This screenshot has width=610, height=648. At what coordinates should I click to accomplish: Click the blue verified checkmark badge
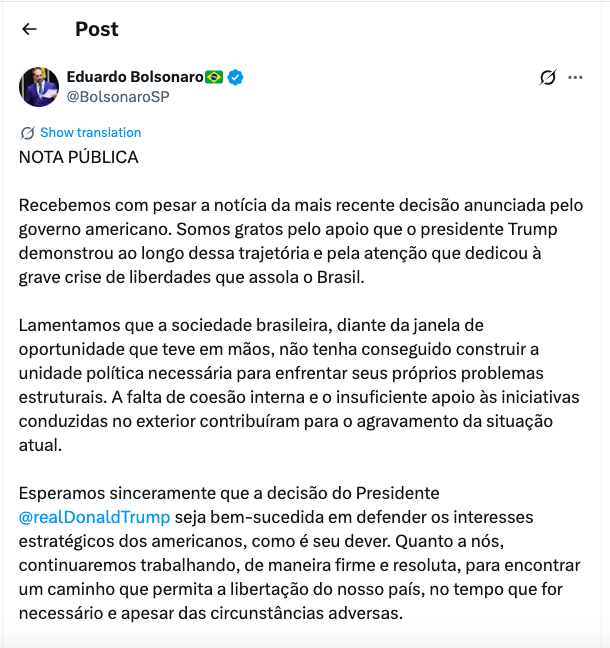236,77
